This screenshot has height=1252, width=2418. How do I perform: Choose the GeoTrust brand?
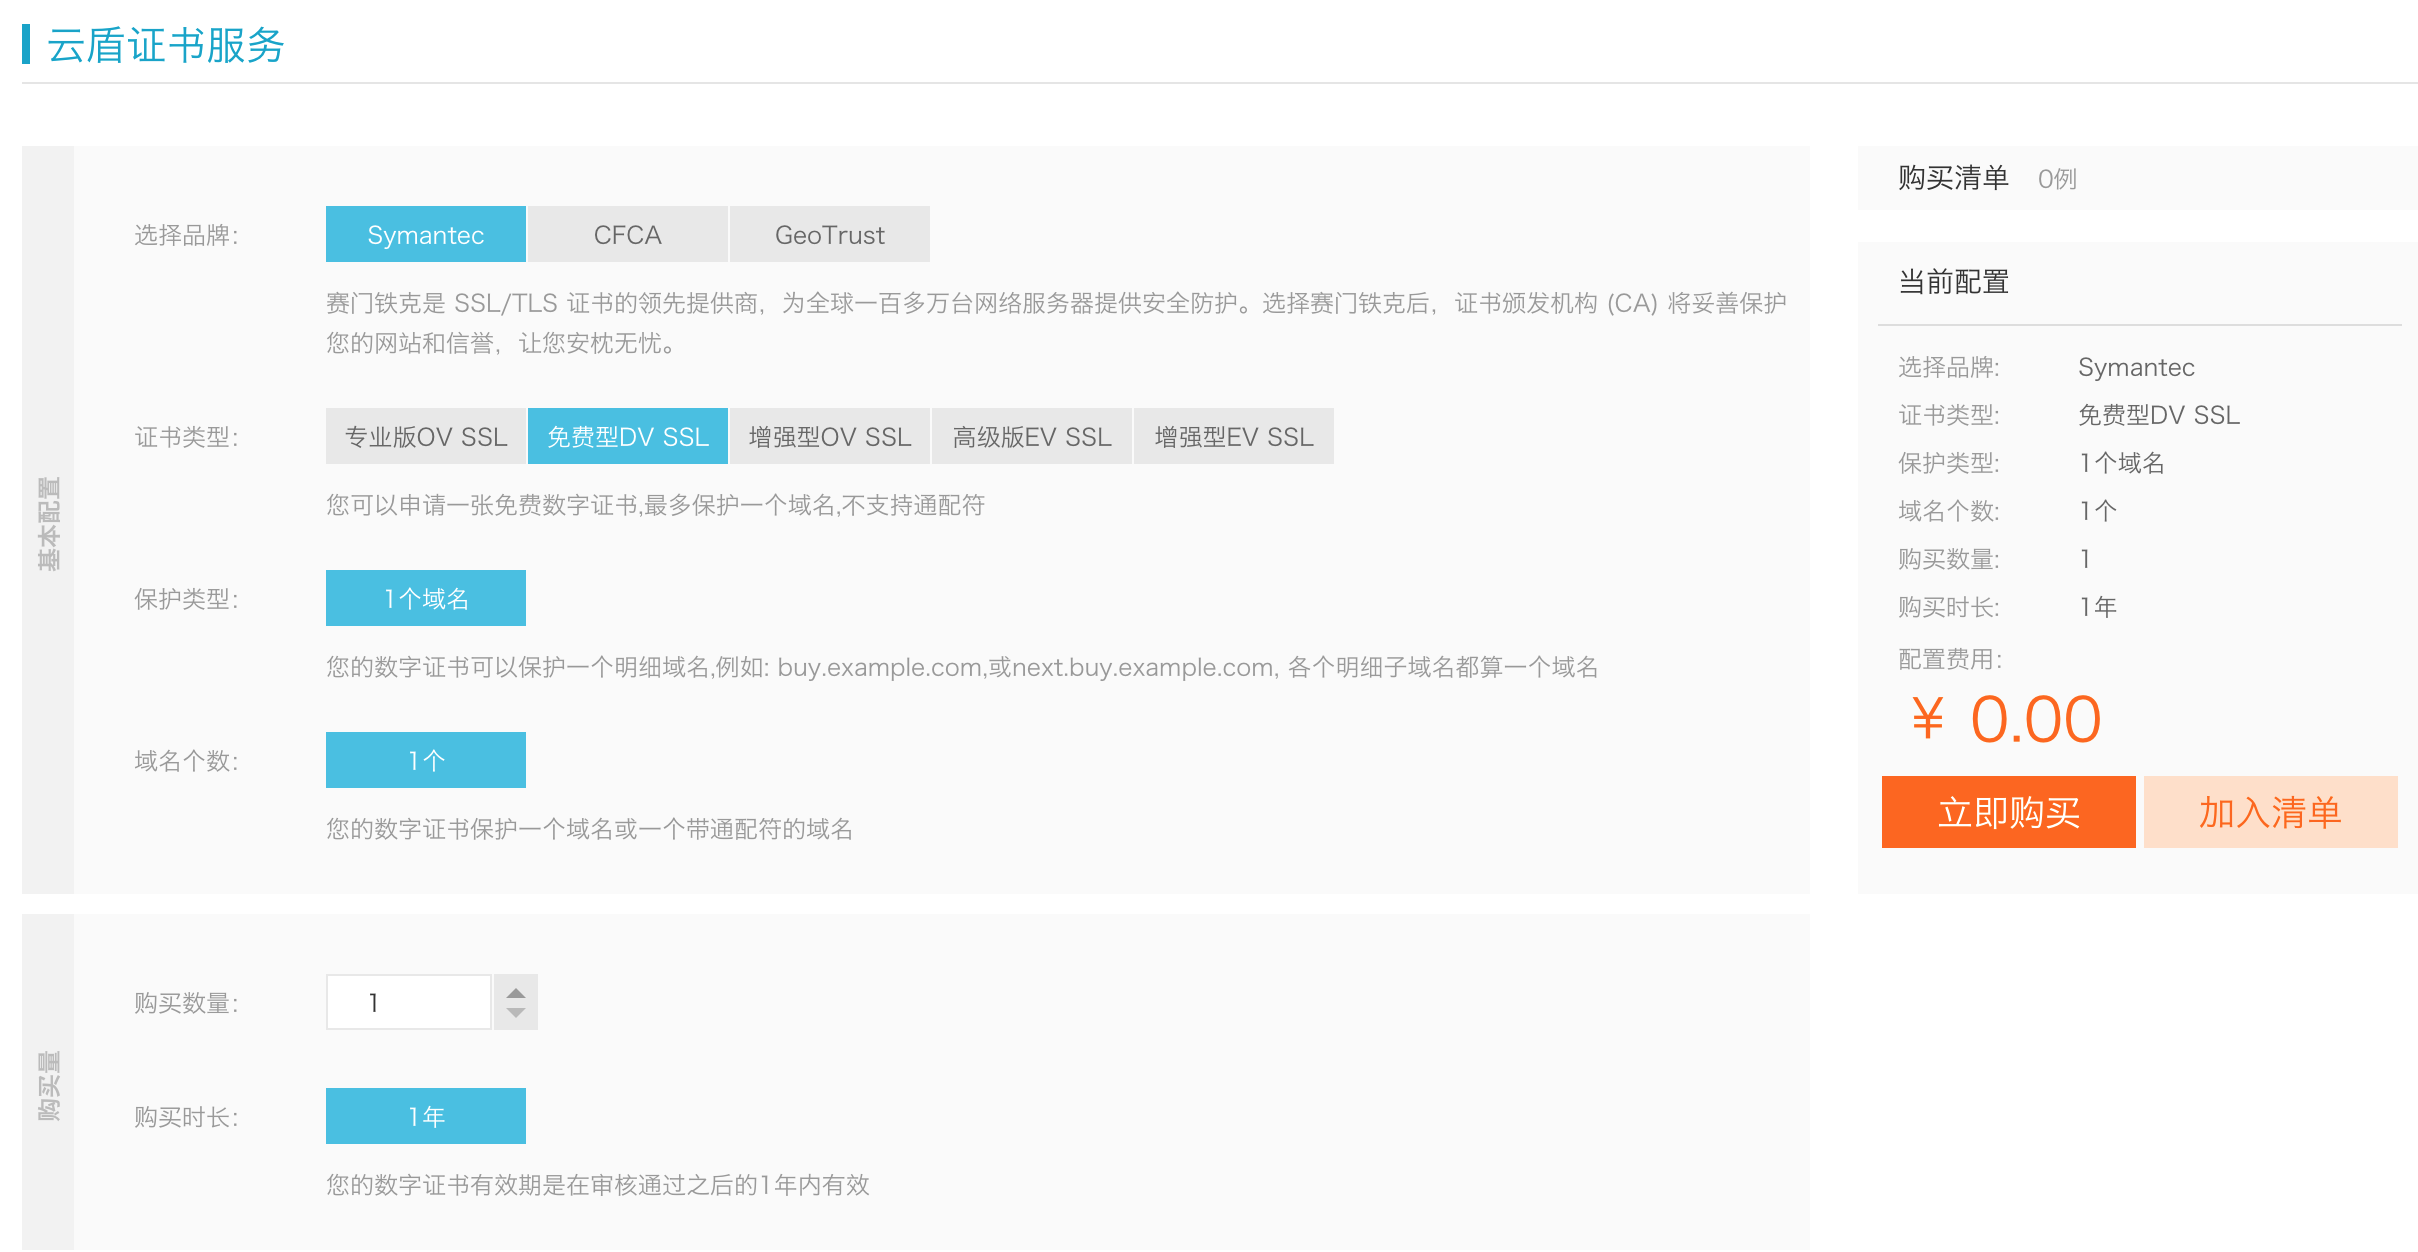click(829, 234)
